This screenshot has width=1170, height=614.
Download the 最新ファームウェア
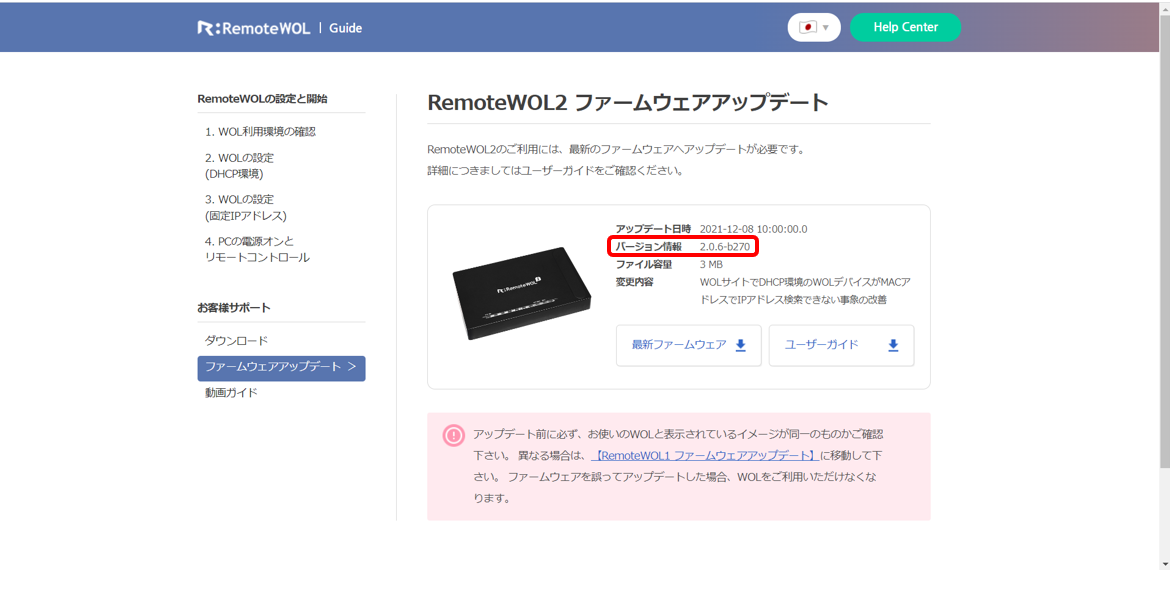[689, 345]
